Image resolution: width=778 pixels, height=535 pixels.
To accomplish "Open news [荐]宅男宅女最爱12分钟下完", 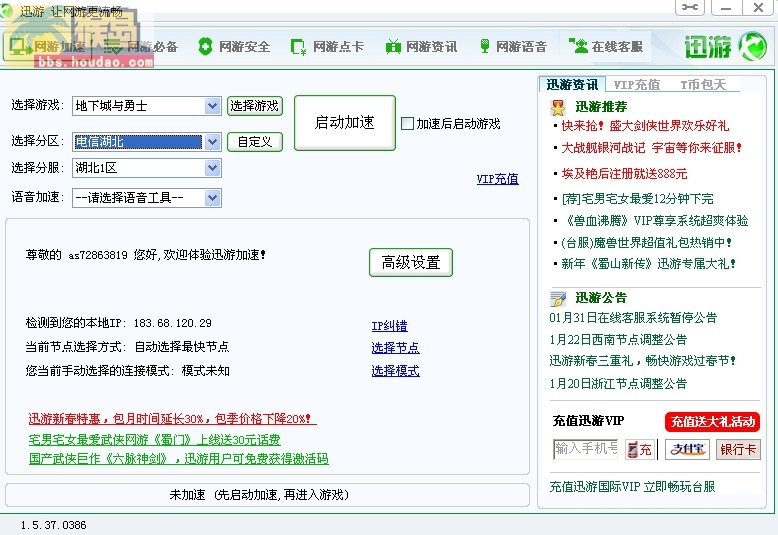I will click(x=638, y=199).
